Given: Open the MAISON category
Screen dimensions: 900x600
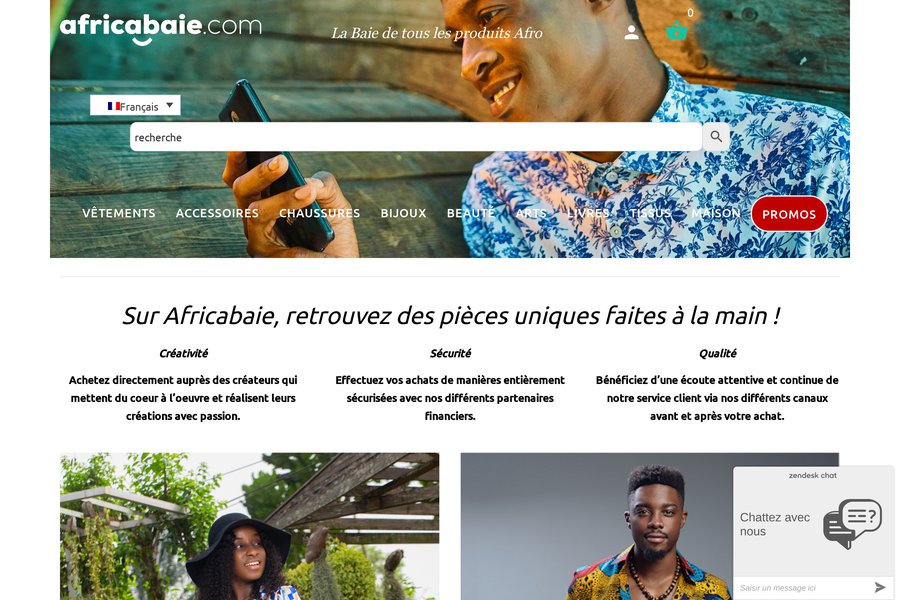Looking at the screenshot, I should [x=716, y=213].
